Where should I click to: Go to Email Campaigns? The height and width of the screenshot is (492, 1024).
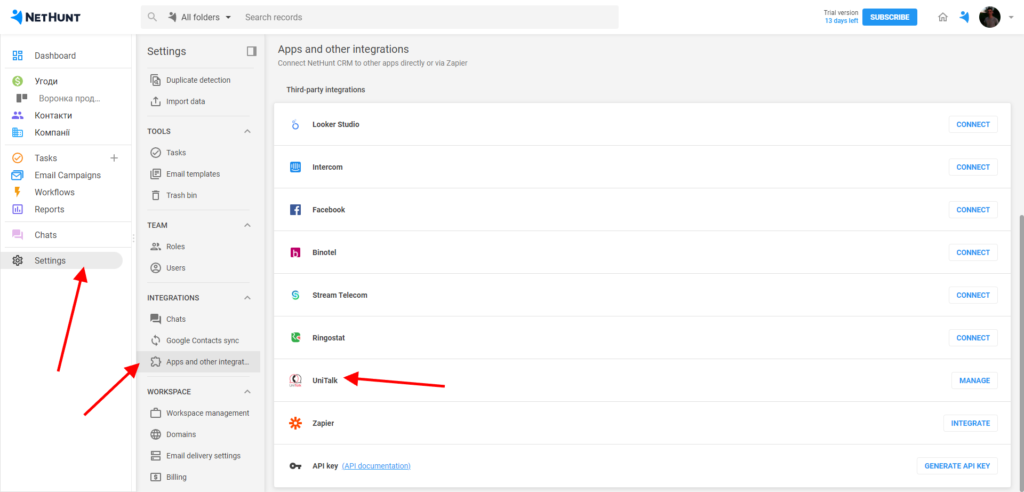click(x=67, y=175)
